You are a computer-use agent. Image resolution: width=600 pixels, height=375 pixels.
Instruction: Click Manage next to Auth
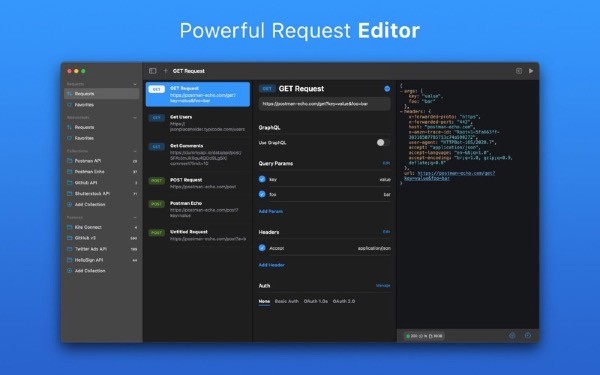tap(383, 285)
